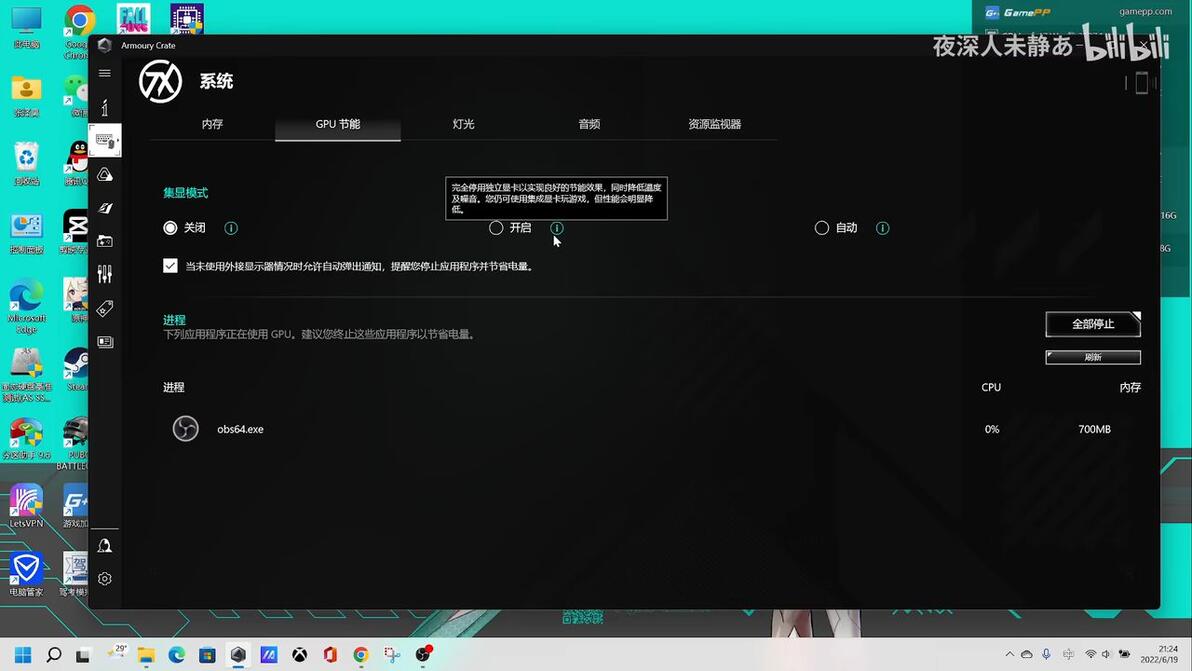Open Armoury Crate settings gear icon
The width and height of the screenshot is (1192, 671).
coord(105,579)
